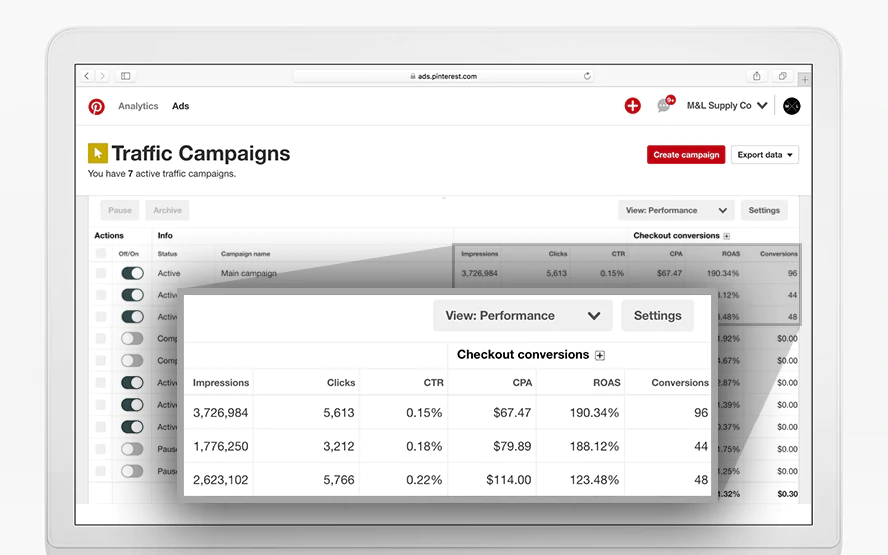Switch off the Main campaign toggle
The width and height of the screenshot is (888, 555).
[x=133, y=273]
